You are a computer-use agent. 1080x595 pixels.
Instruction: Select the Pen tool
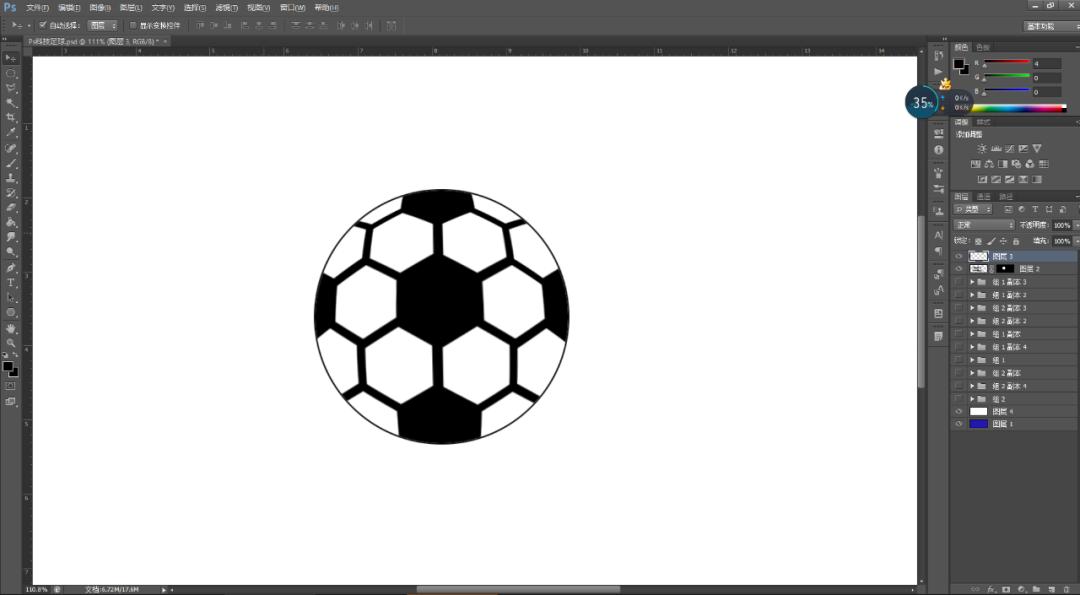pyautogui.click(x=10, y=268)
